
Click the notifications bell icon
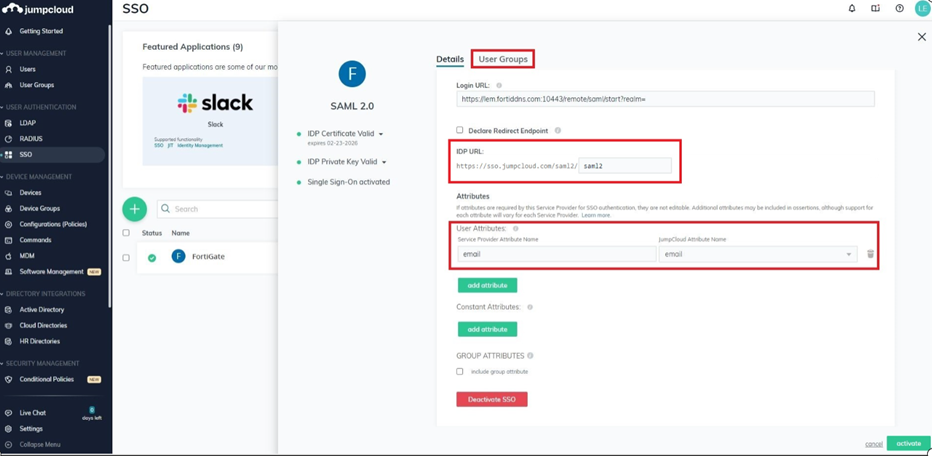pos(852,9)
